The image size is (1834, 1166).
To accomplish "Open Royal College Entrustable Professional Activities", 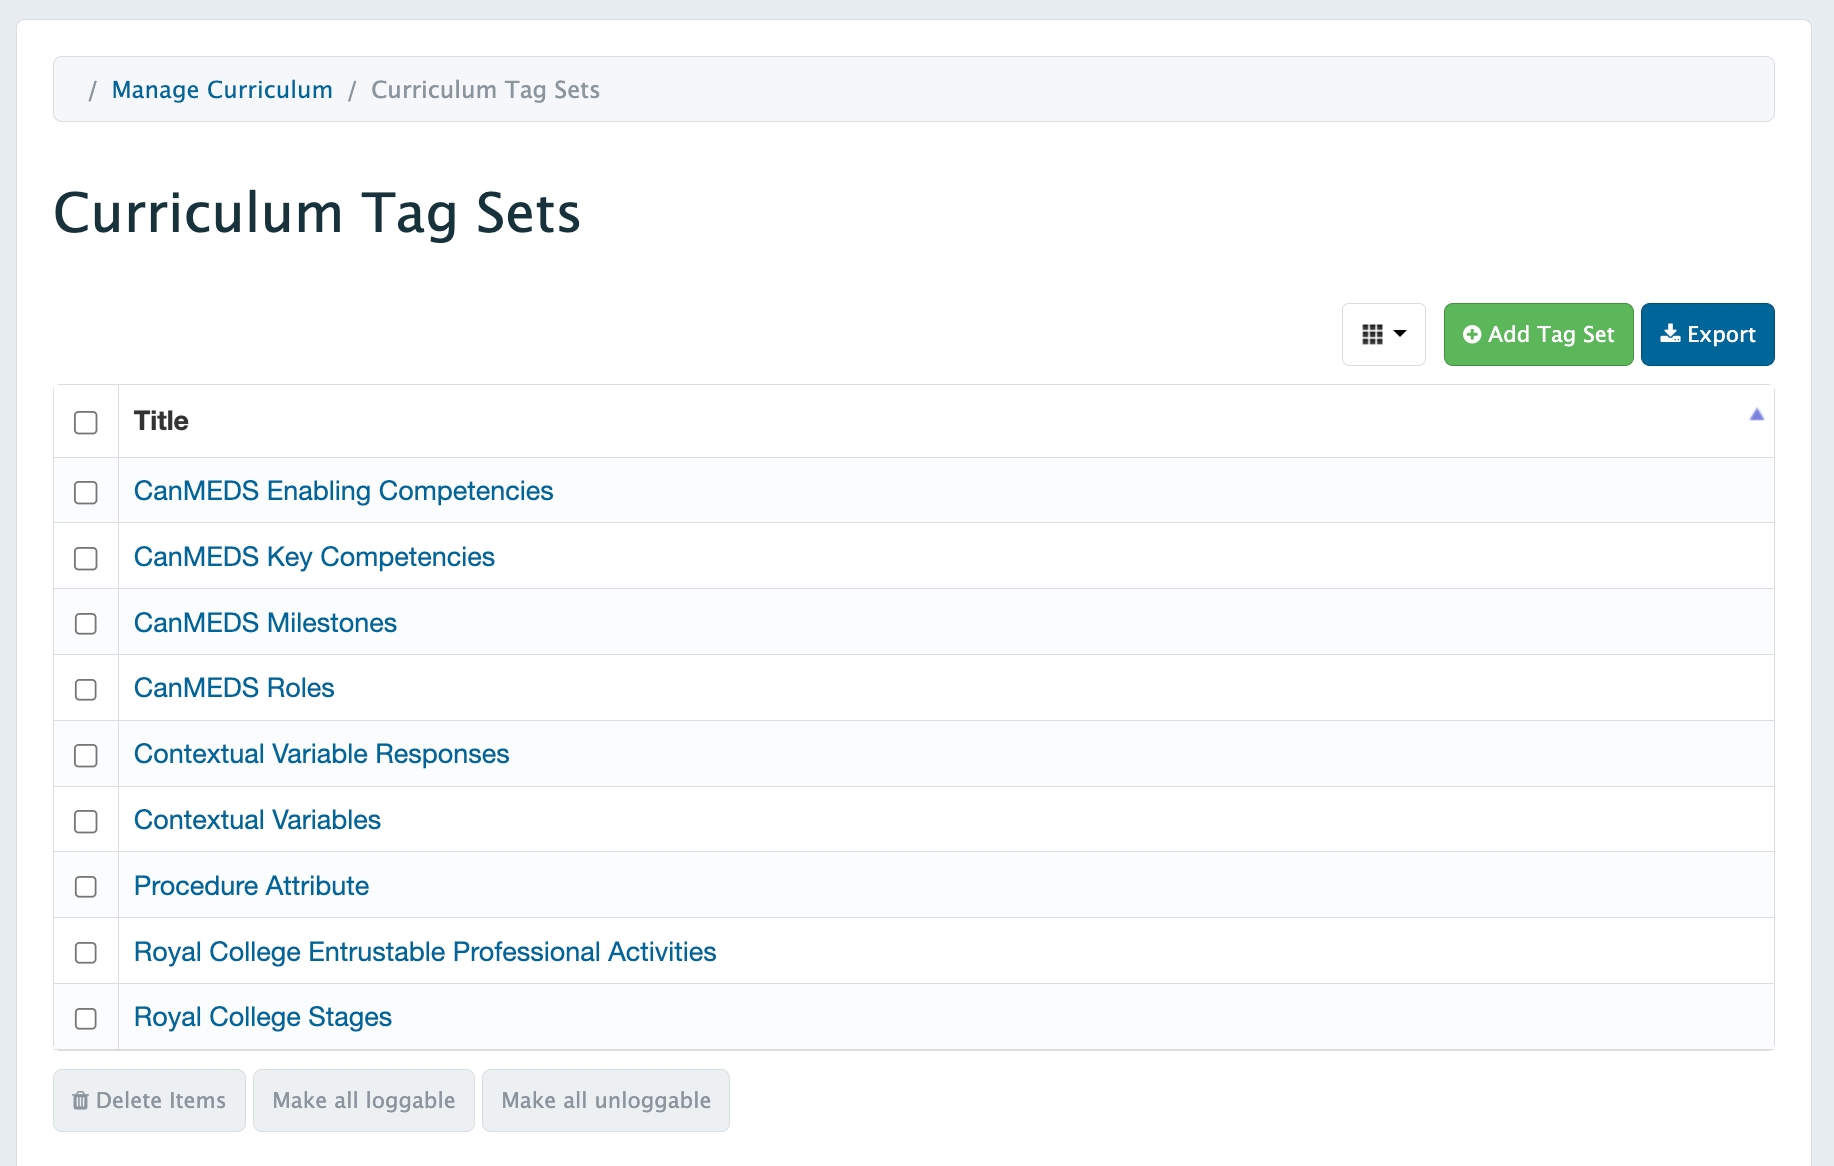I will tap(425, 952).
